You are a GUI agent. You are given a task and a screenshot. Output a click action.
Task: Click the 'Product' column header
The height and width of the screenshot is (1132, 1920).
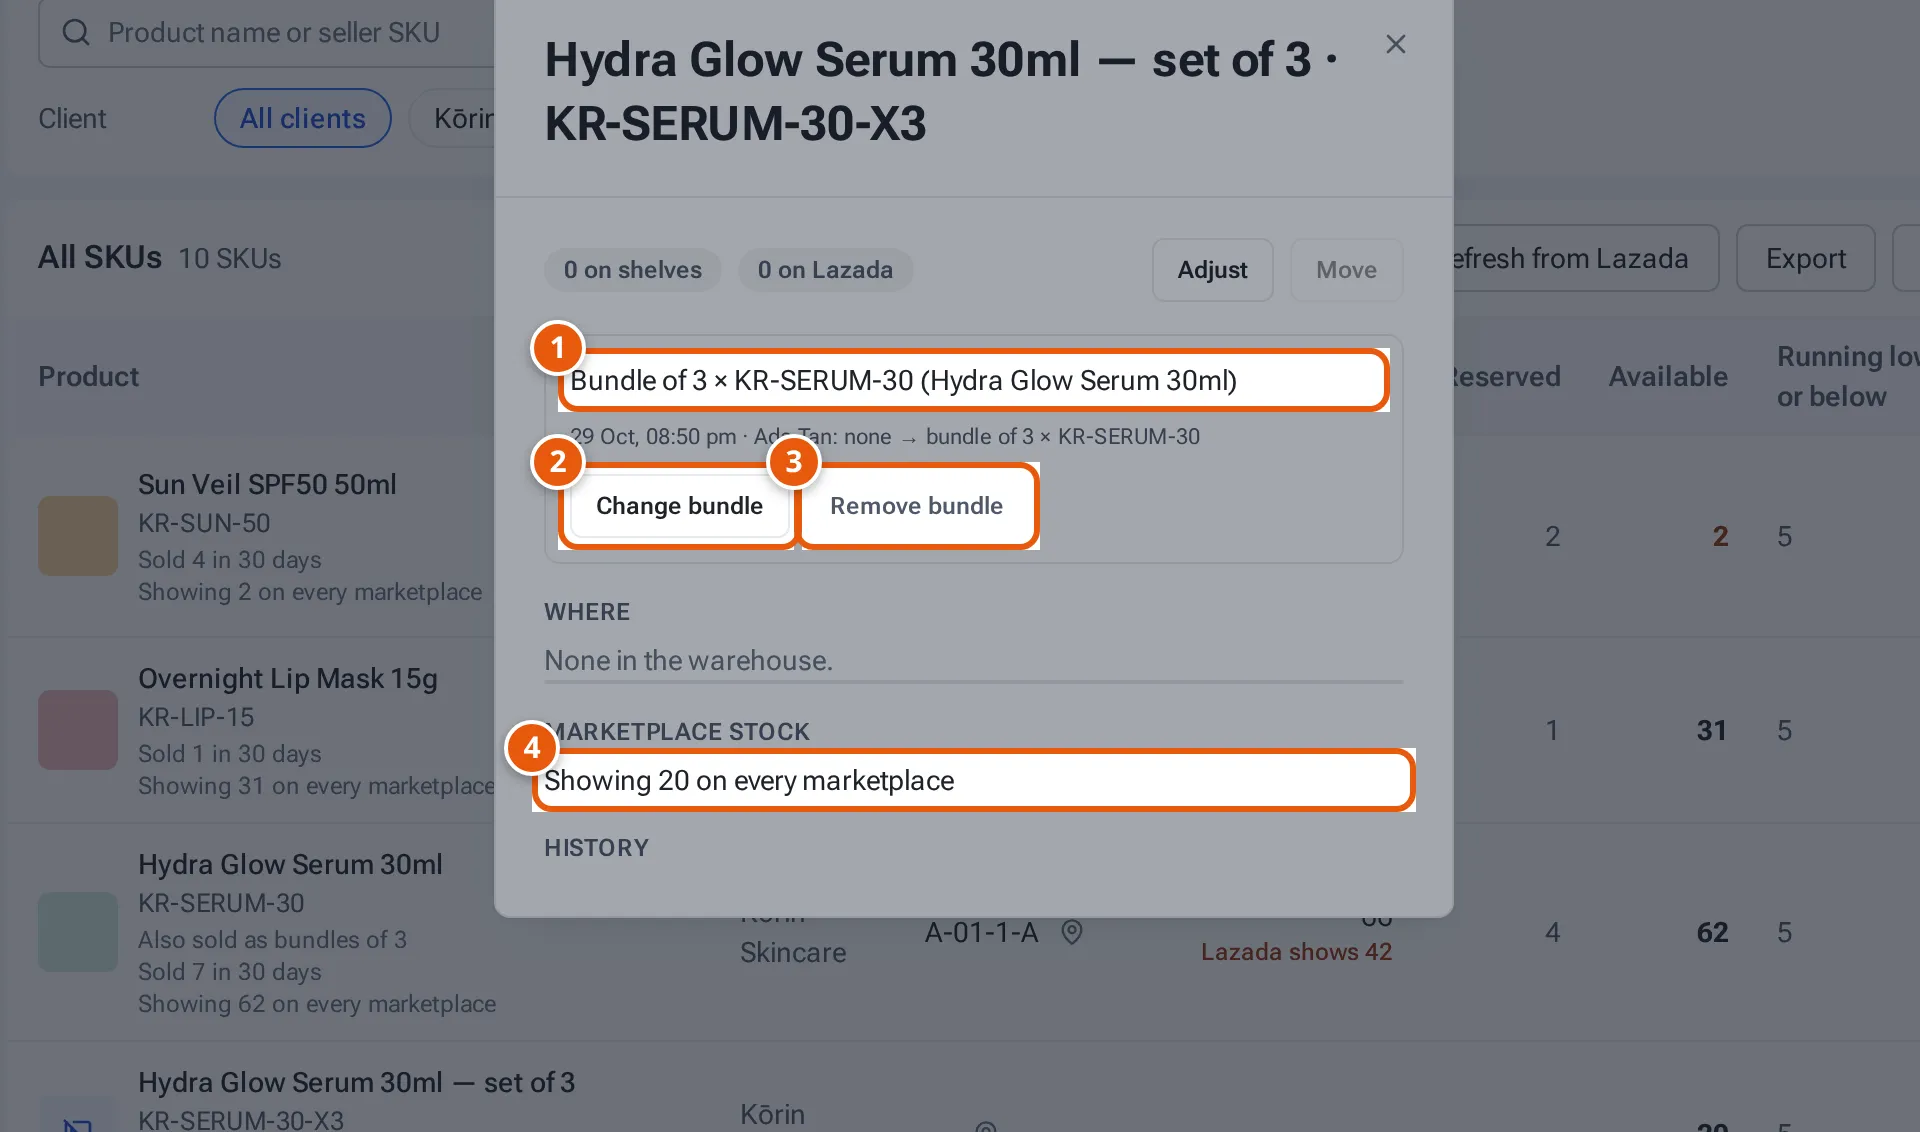[x=88, y=376]
